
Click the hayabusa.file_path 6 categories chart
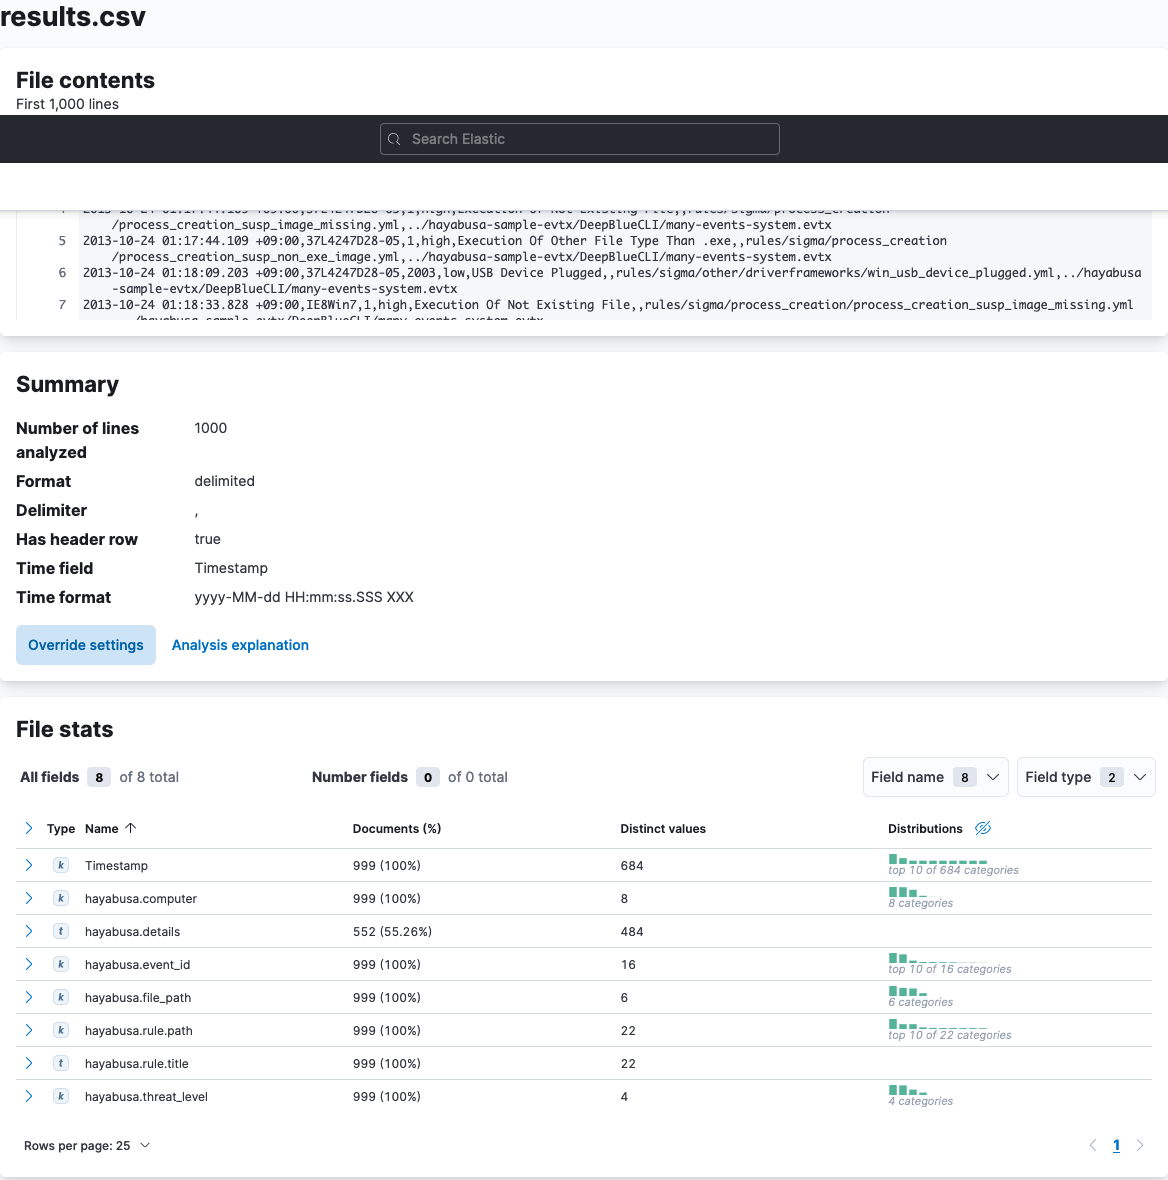(908, 992)
